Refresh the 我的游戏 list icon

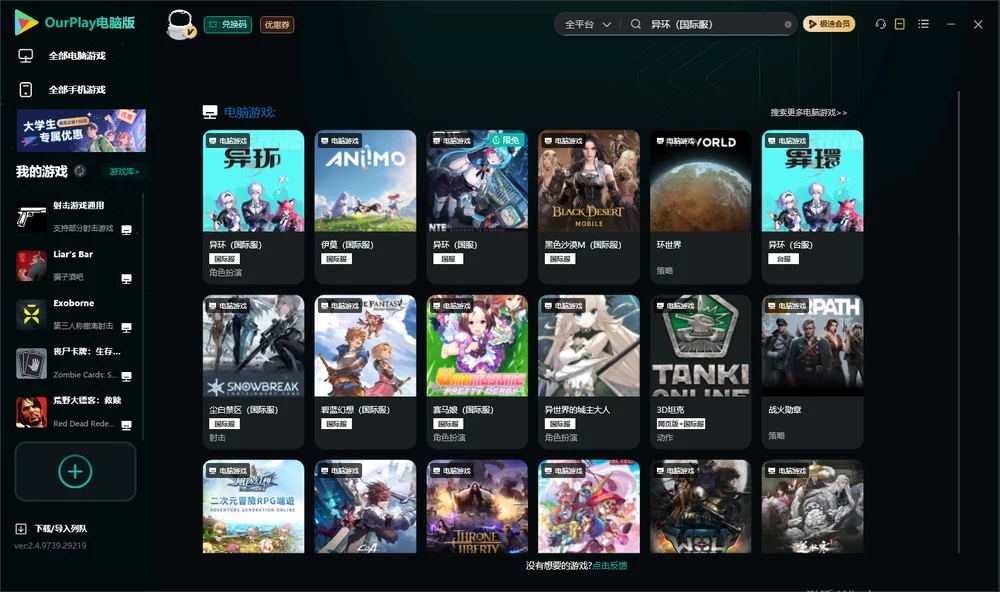[x=80, y=171]
